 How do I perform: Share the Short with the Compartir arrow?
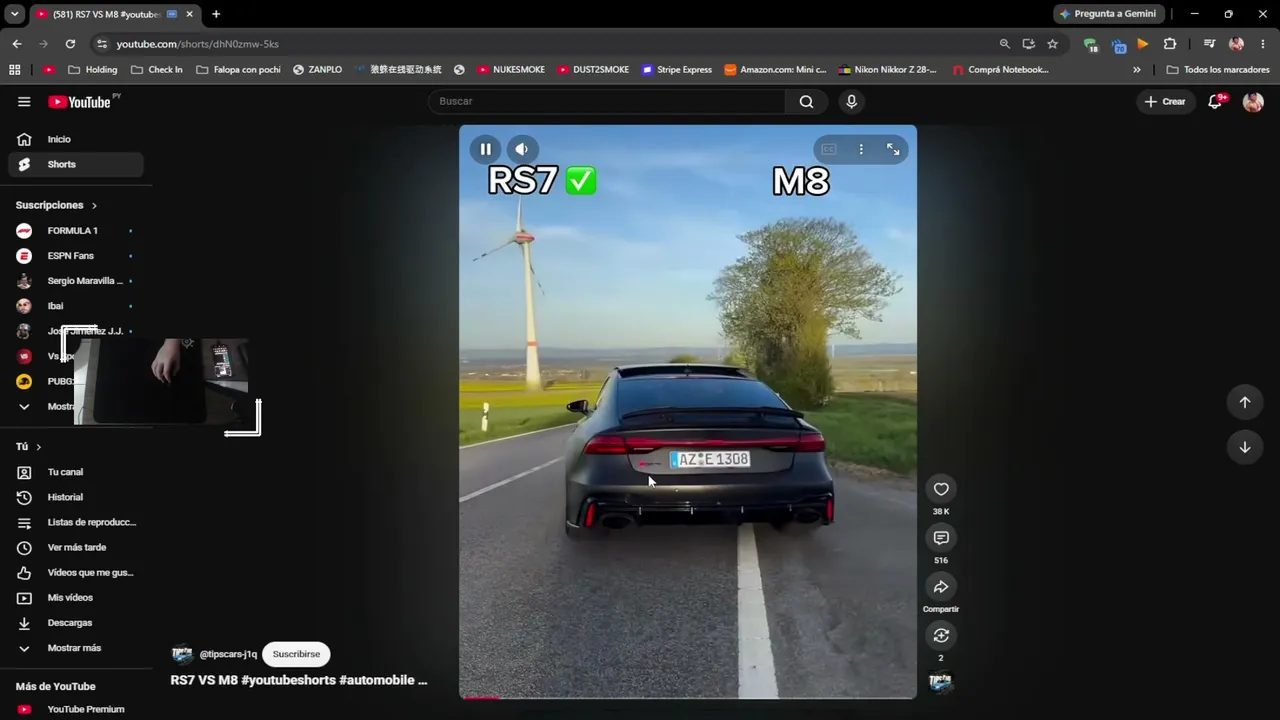coord(941,587)
